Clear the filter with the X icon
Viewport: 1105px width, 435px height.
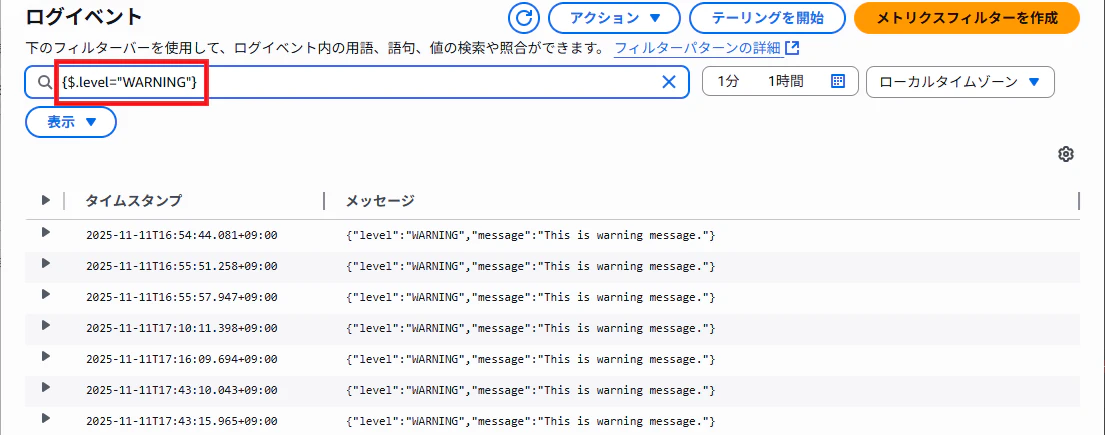[x=669, y=82]
